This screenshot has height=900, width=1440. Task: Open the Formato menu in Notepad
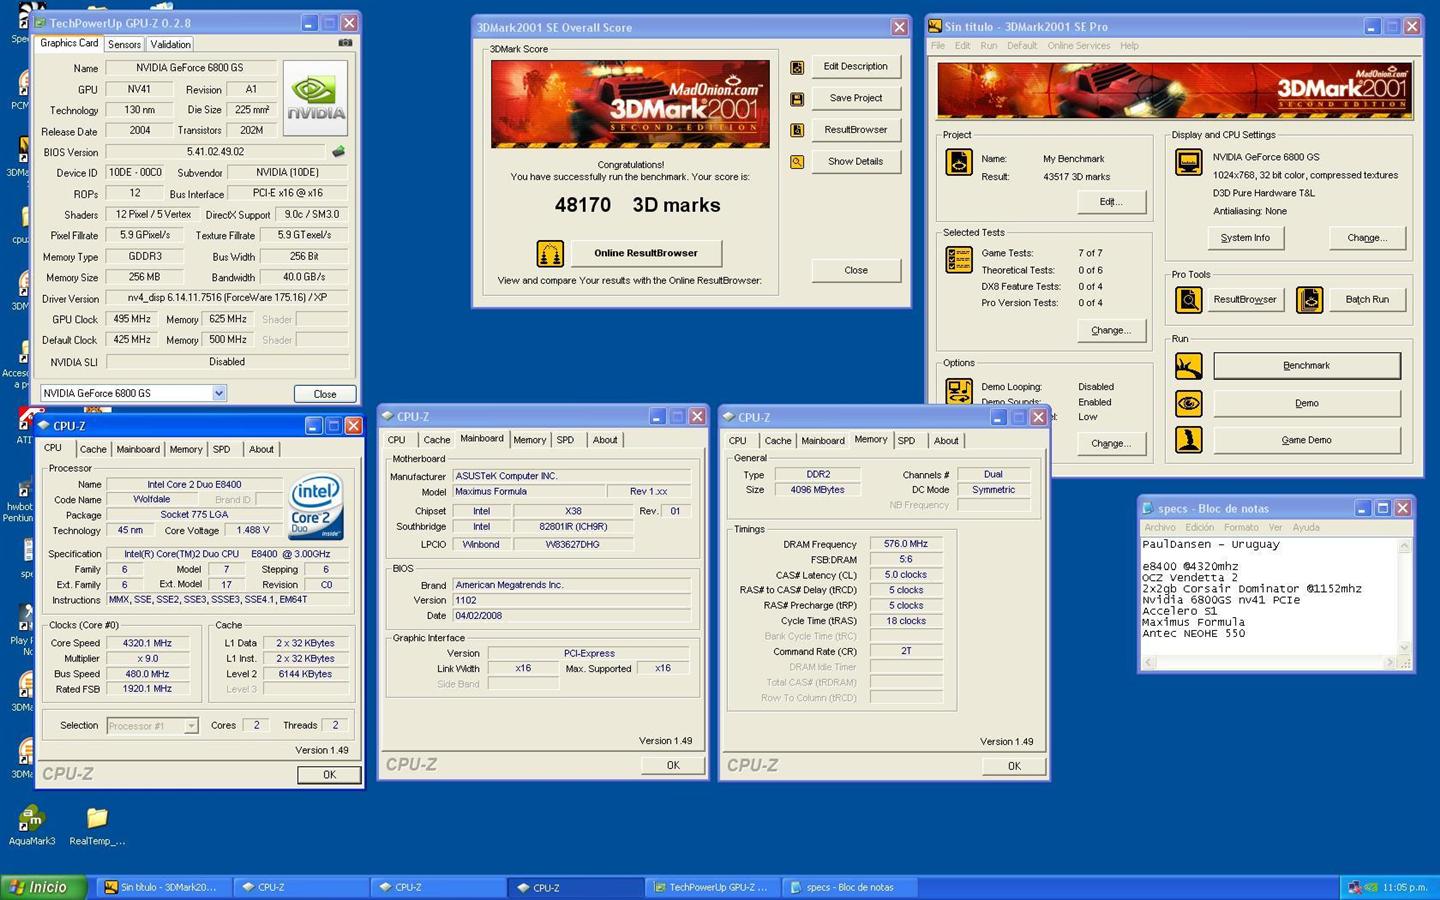(x=1241, y=527)
